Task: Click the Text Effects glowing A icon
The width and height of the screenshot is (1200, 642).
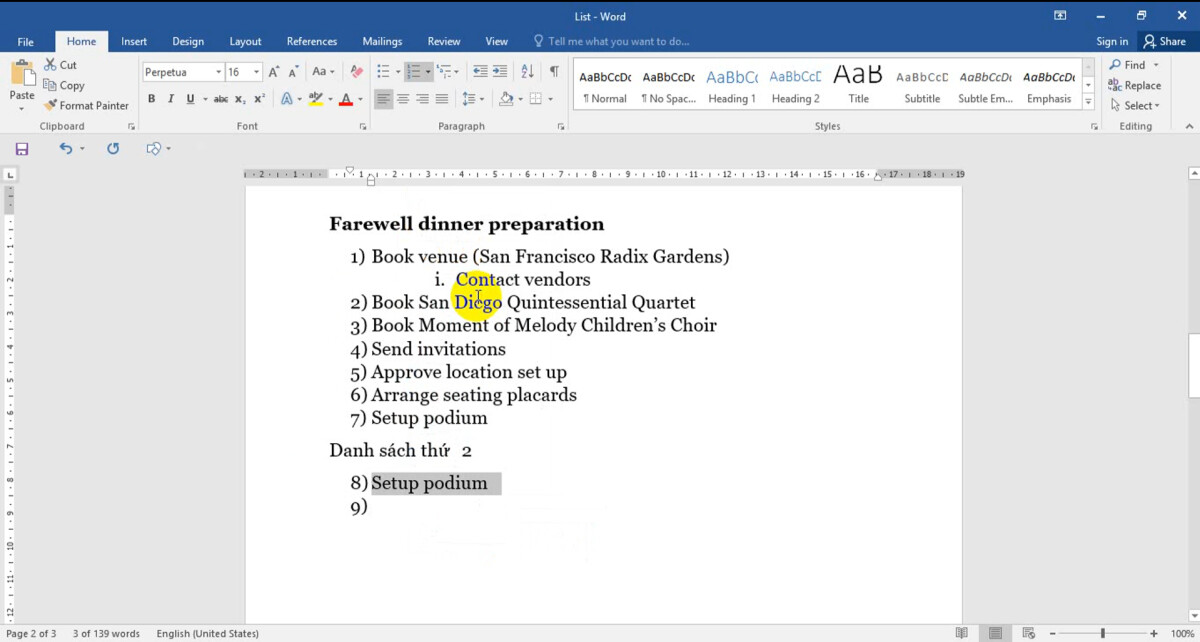Action: (x=286, y=99)
